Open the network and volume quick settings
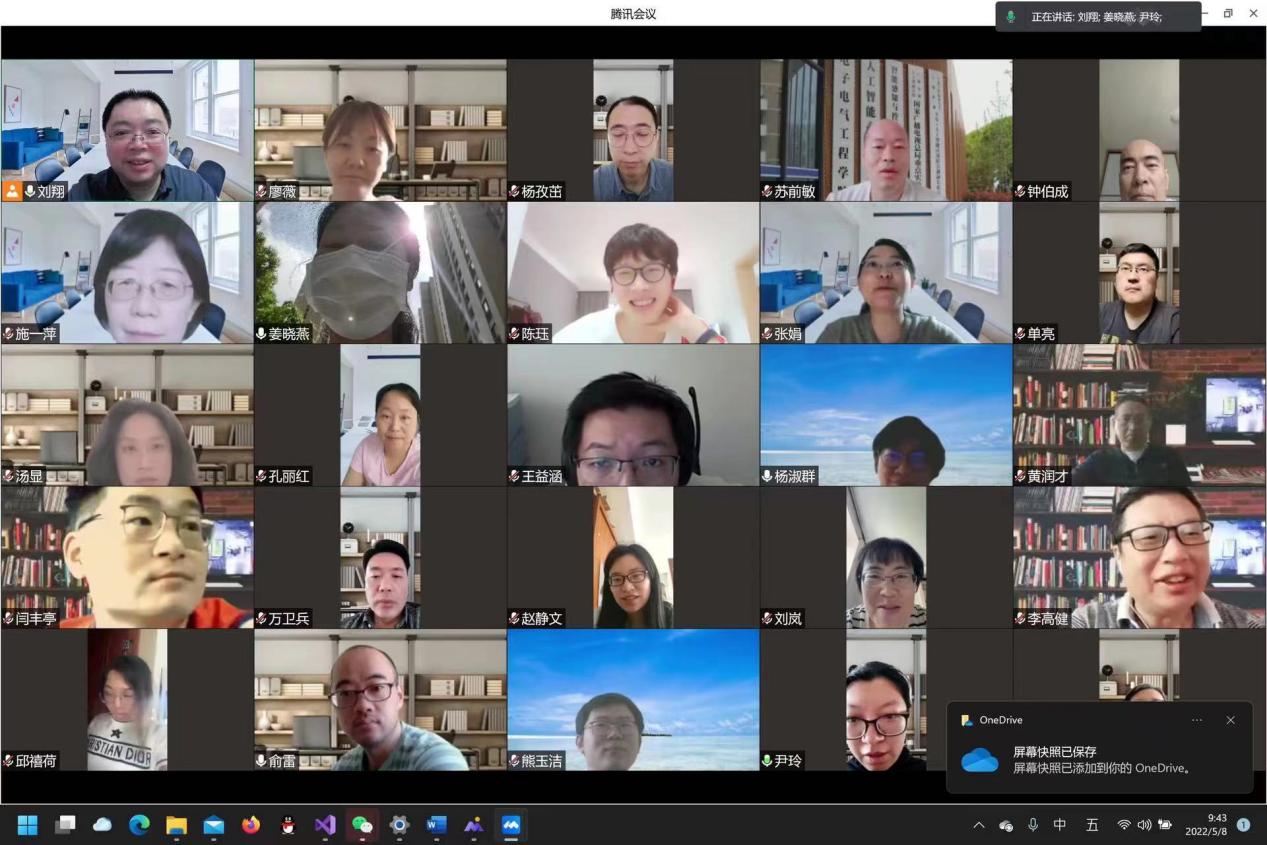 click(1144, 825)
